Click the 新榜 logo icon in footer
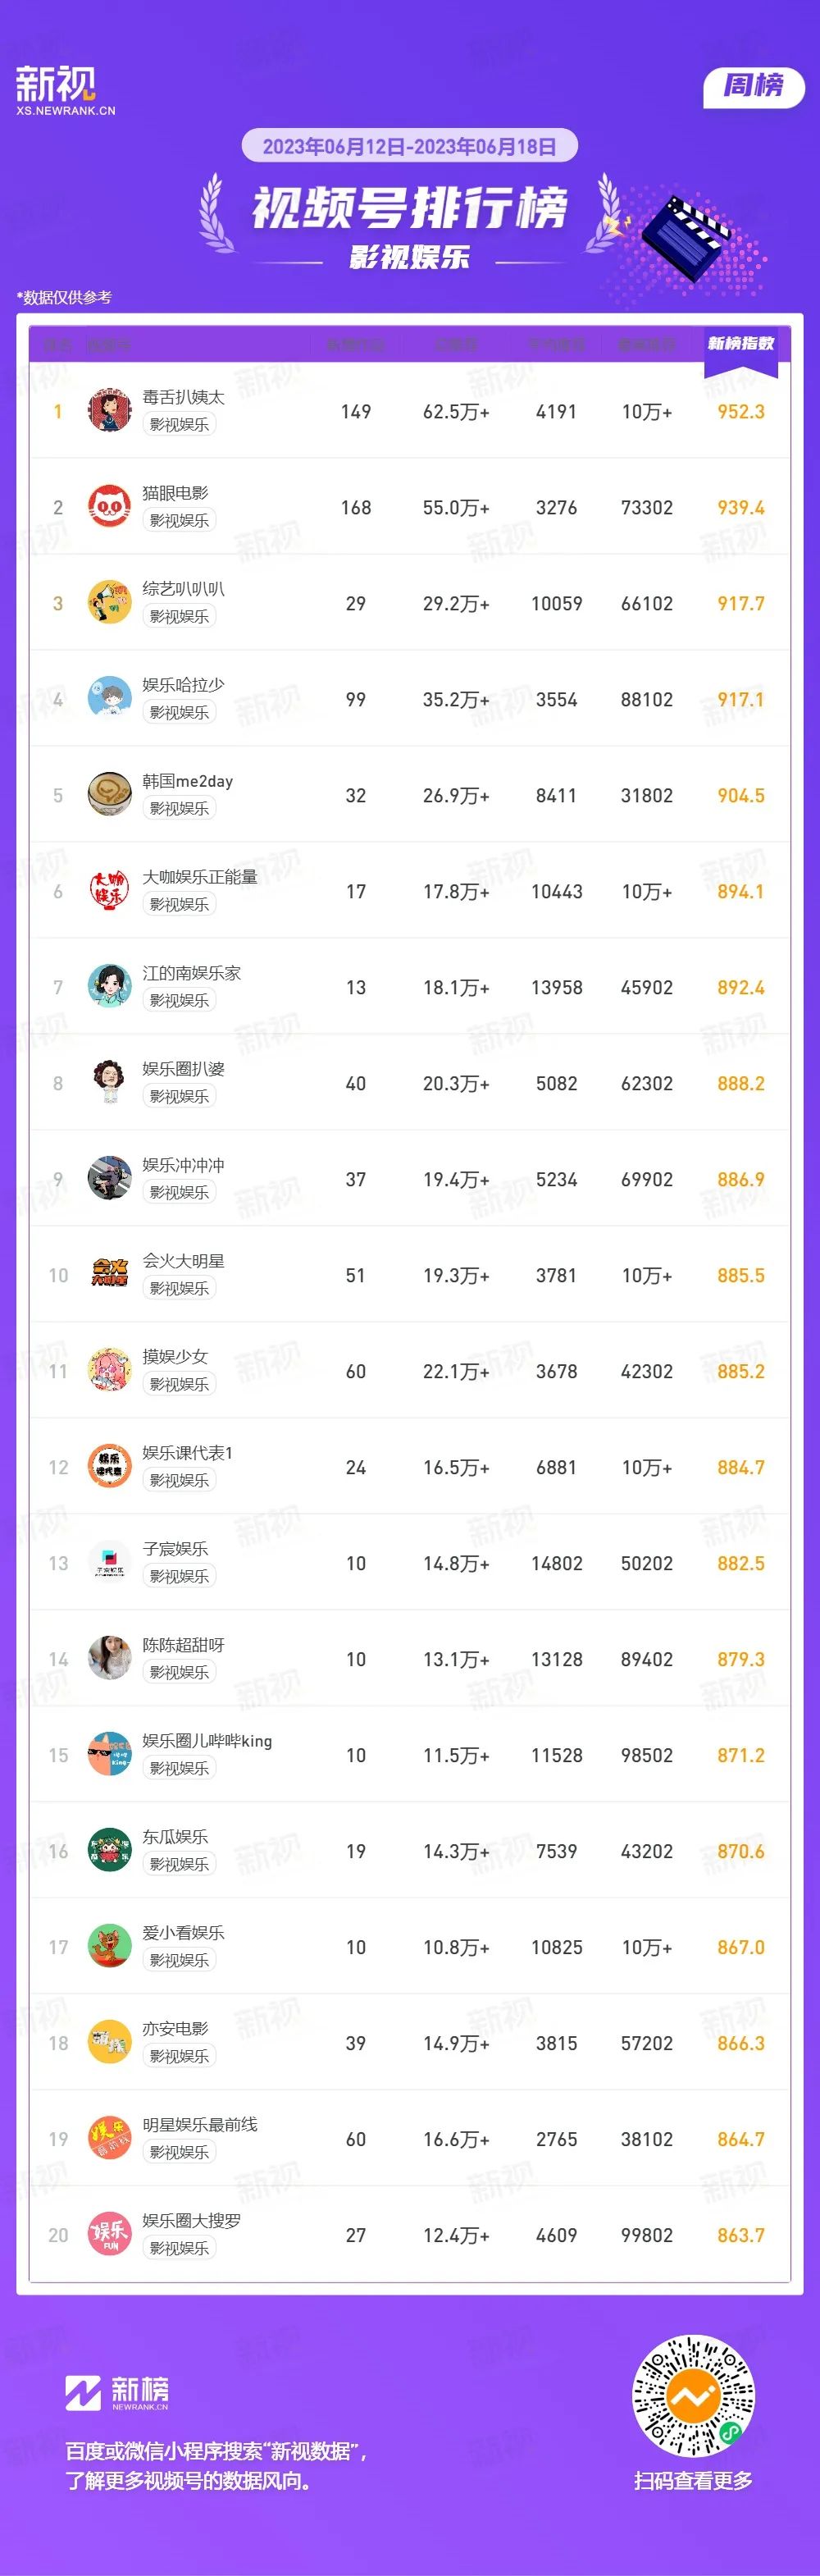820x2576 pixels. click(84, 2394)
